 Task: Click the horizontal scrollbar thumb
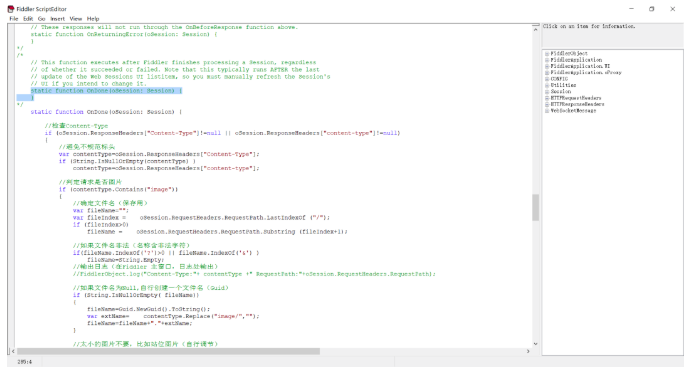point(168,351)
